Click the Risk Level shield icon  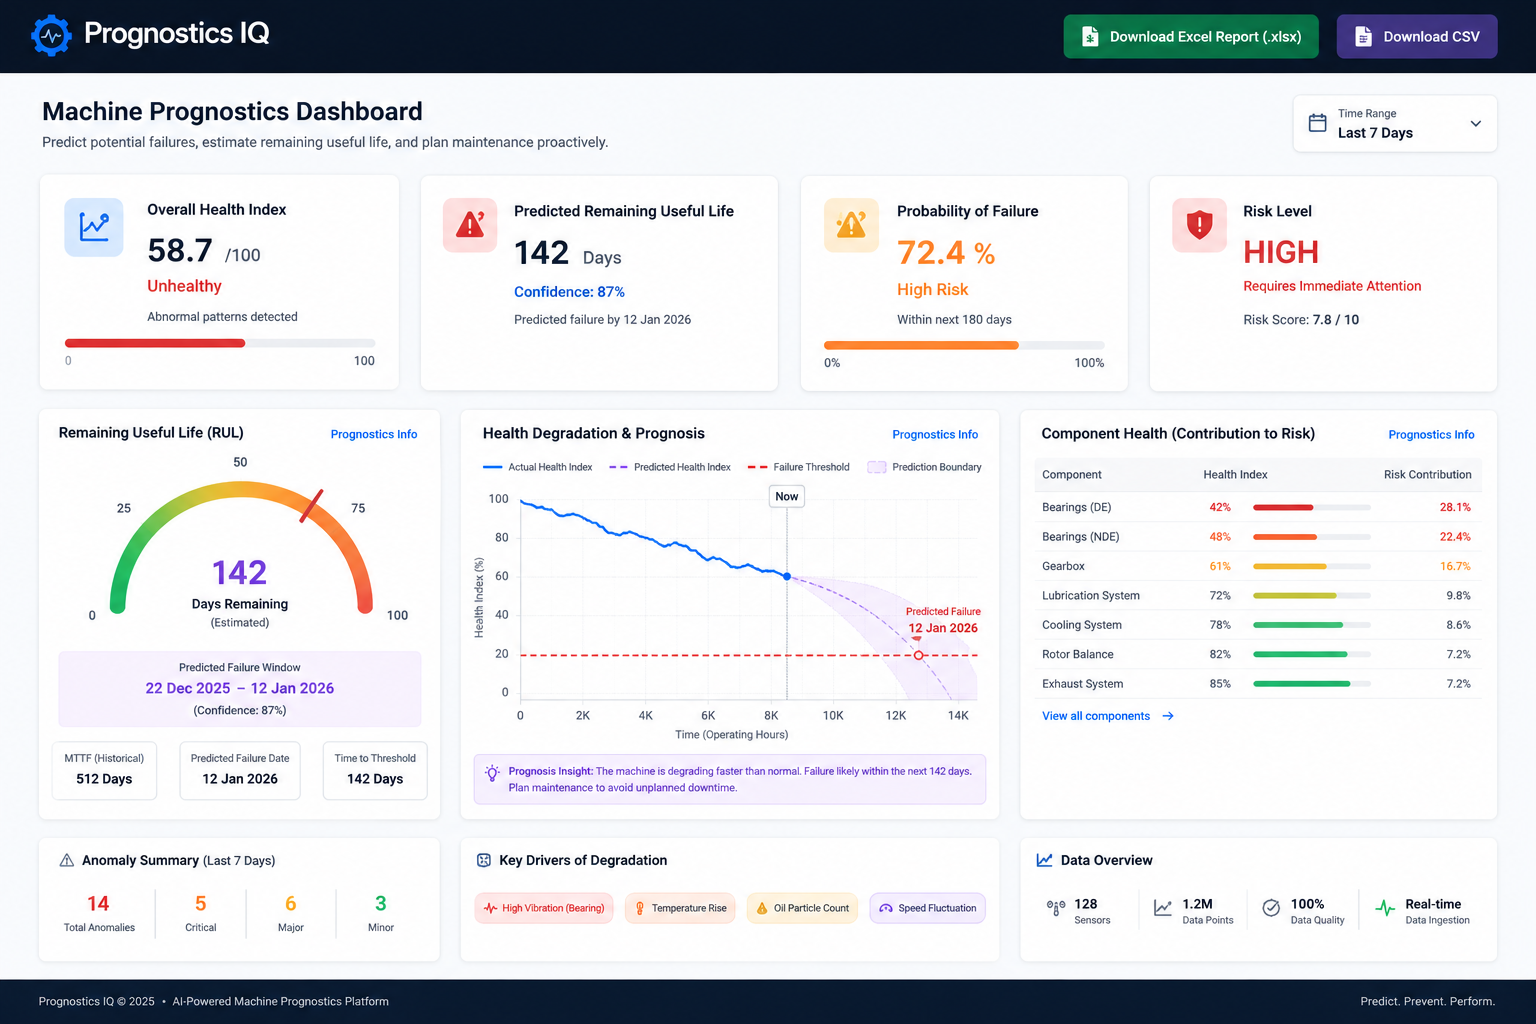(1199, 225)
